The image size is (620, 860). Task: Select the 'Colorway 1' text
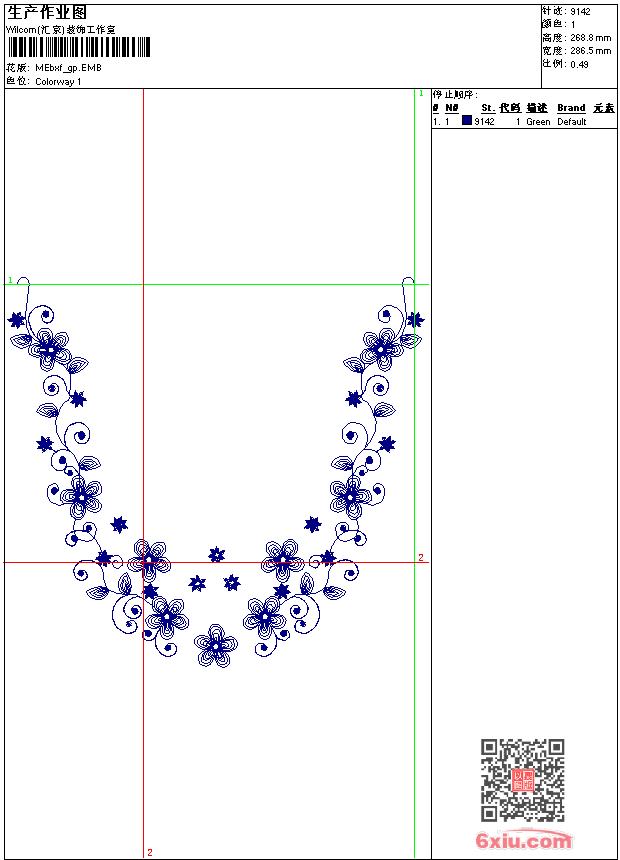(58, 82)
